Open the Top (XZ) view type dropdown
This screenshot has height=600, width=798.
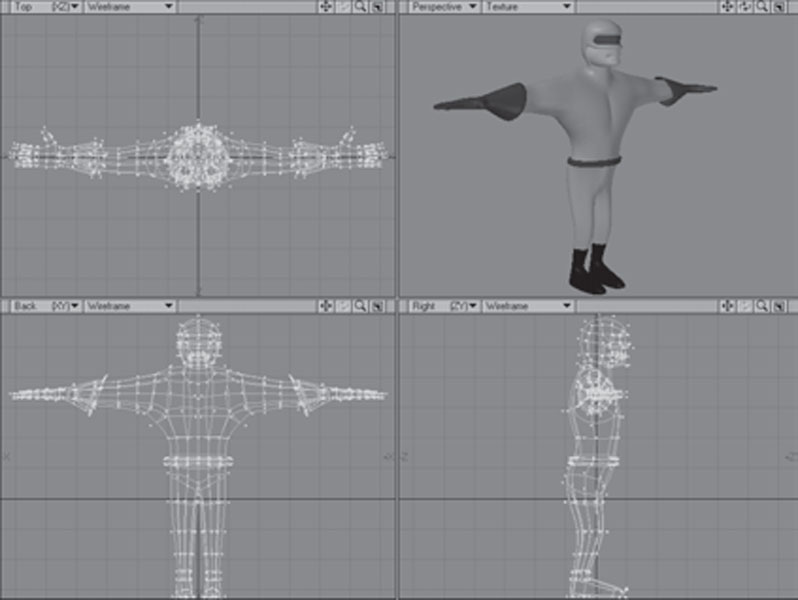click(x=46, y=7)
